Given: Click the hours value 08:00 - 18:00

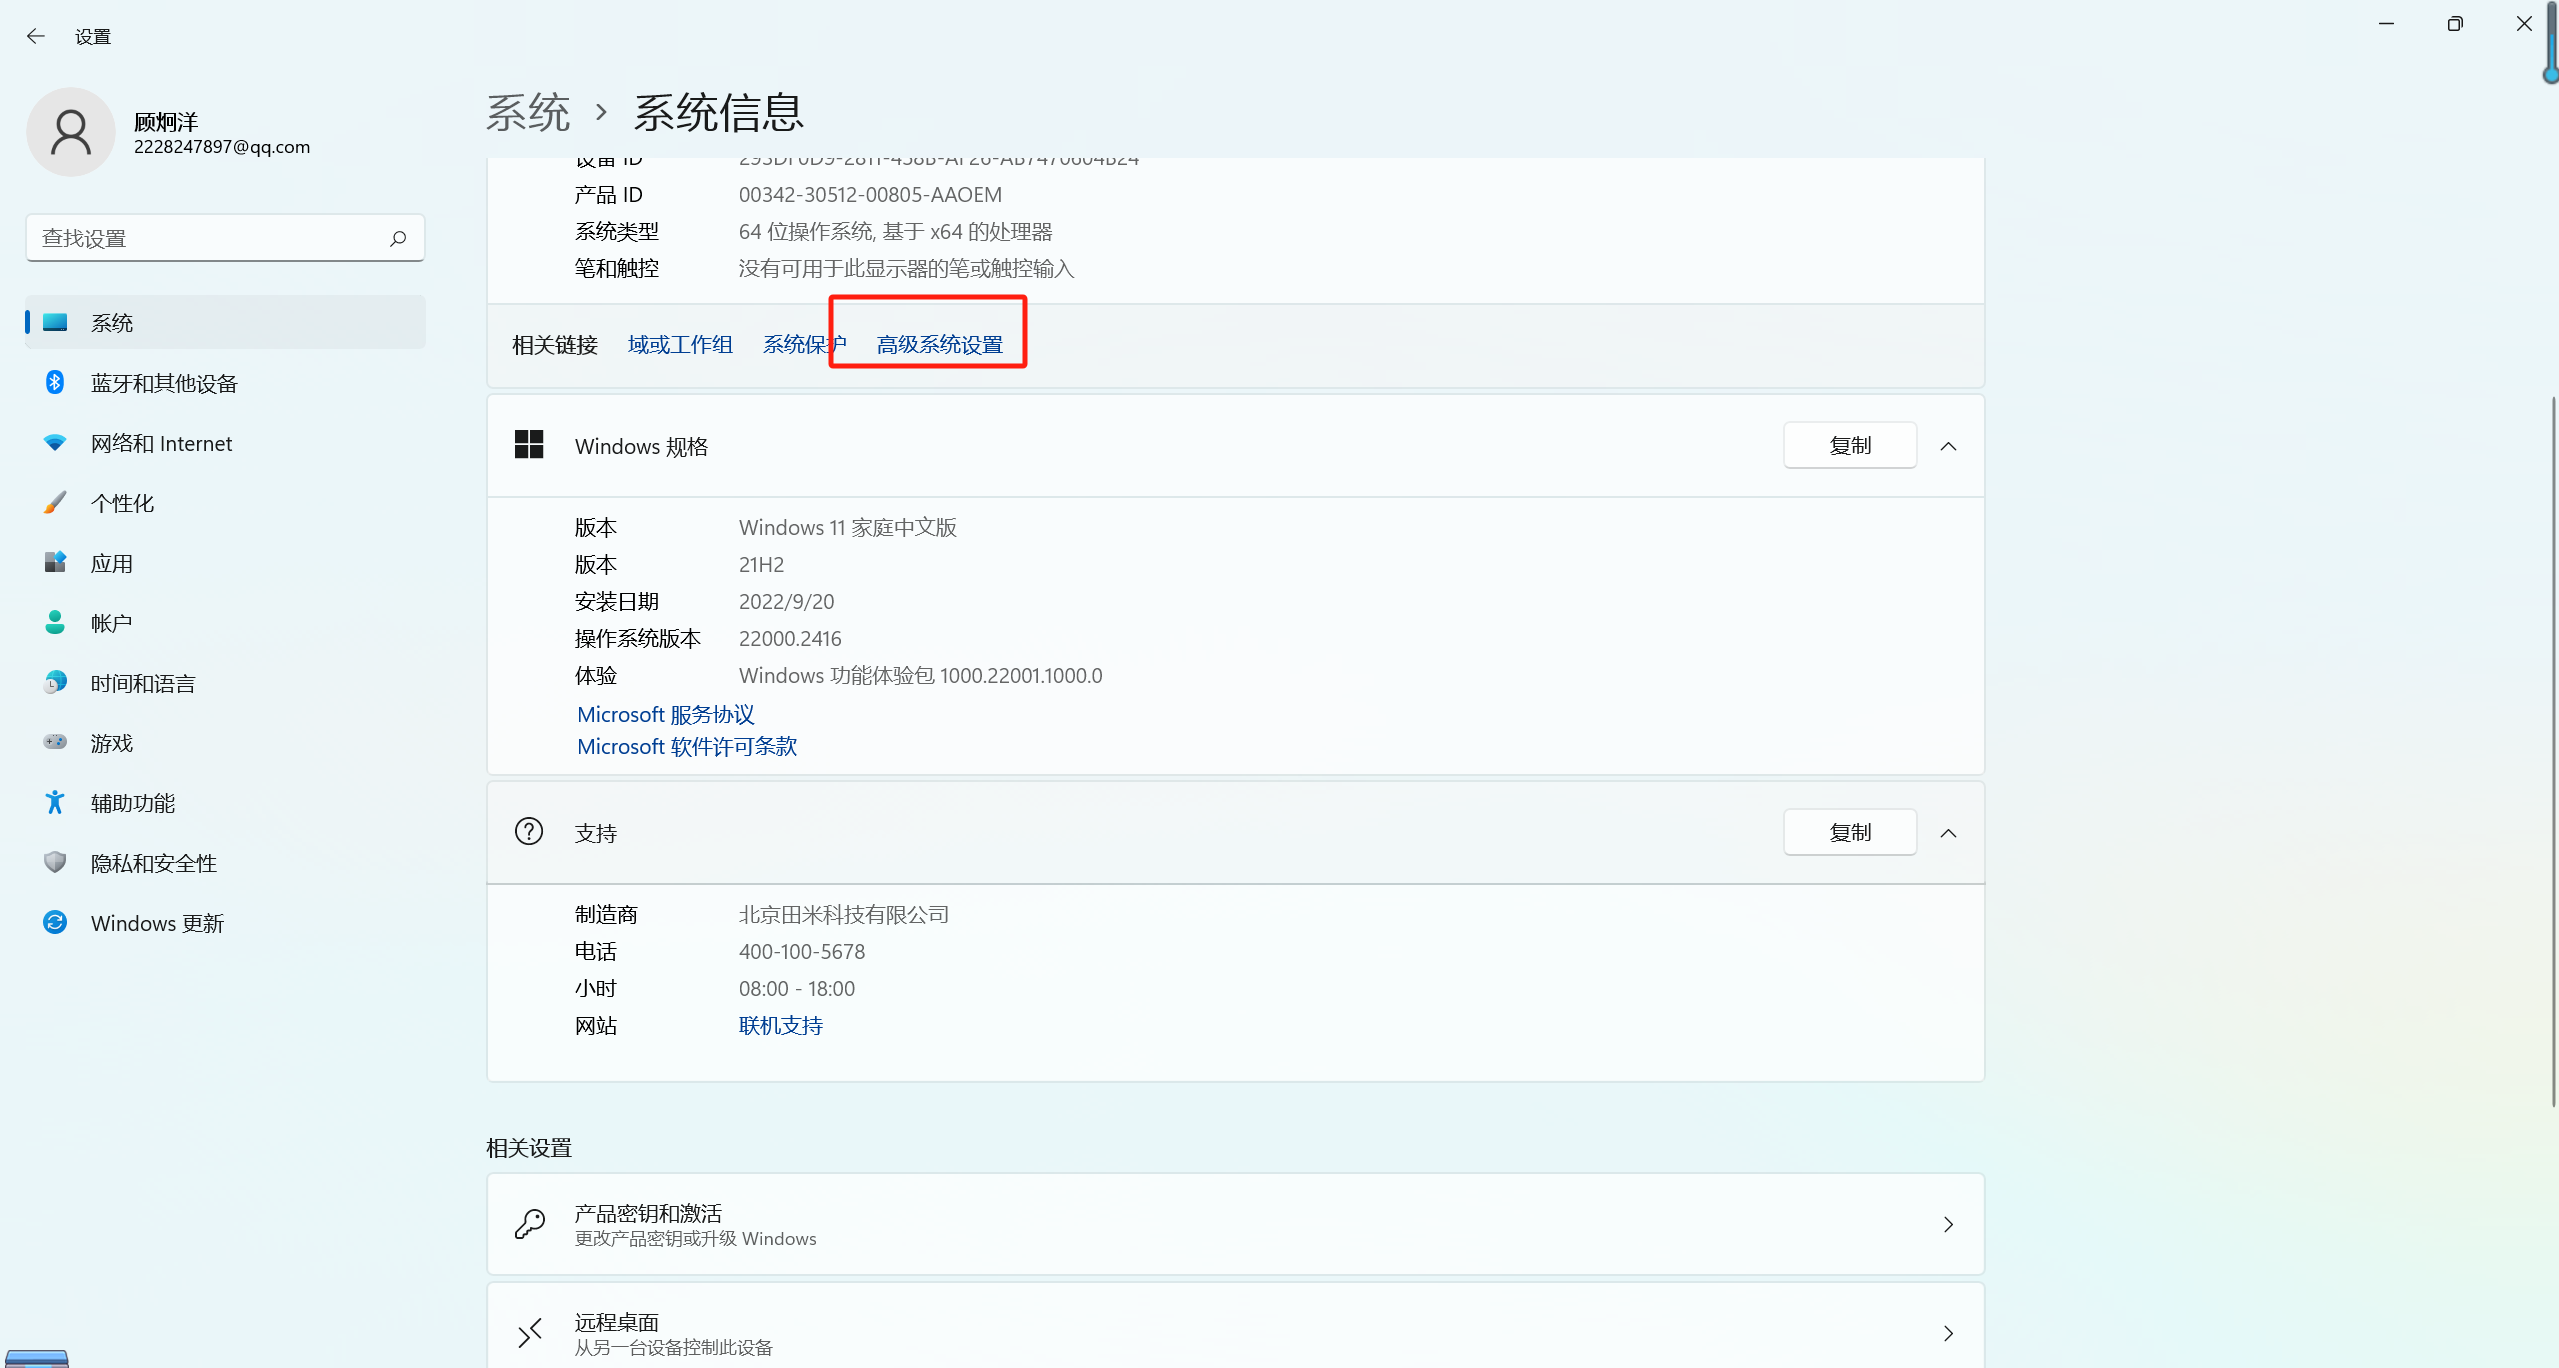Looking at the screenshot, I should pos(797,988).
